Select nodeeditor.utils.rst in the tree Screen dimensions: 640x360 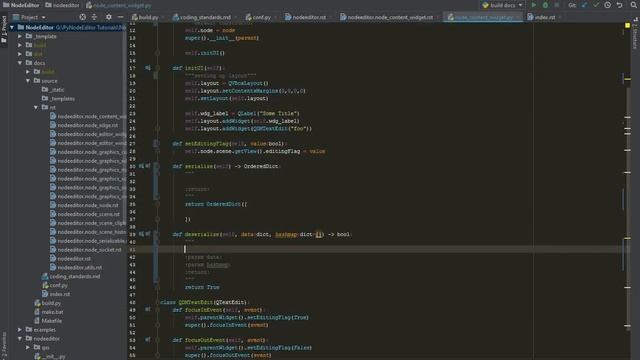(80, 268)
